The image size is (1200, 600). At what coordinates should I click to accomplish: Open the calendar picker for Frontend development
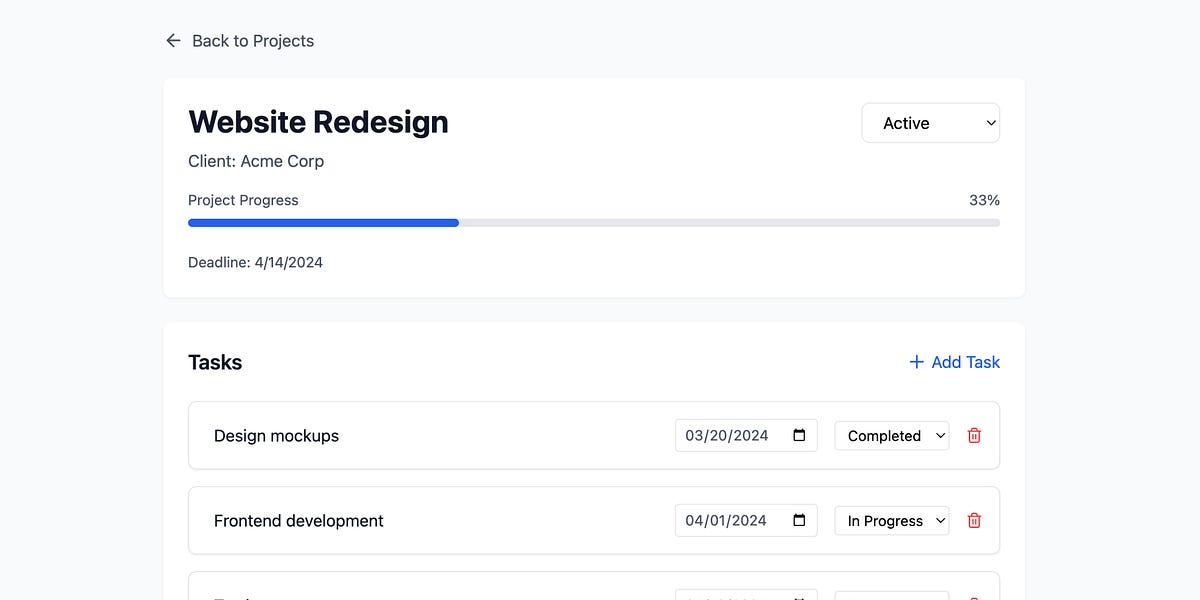797,520
